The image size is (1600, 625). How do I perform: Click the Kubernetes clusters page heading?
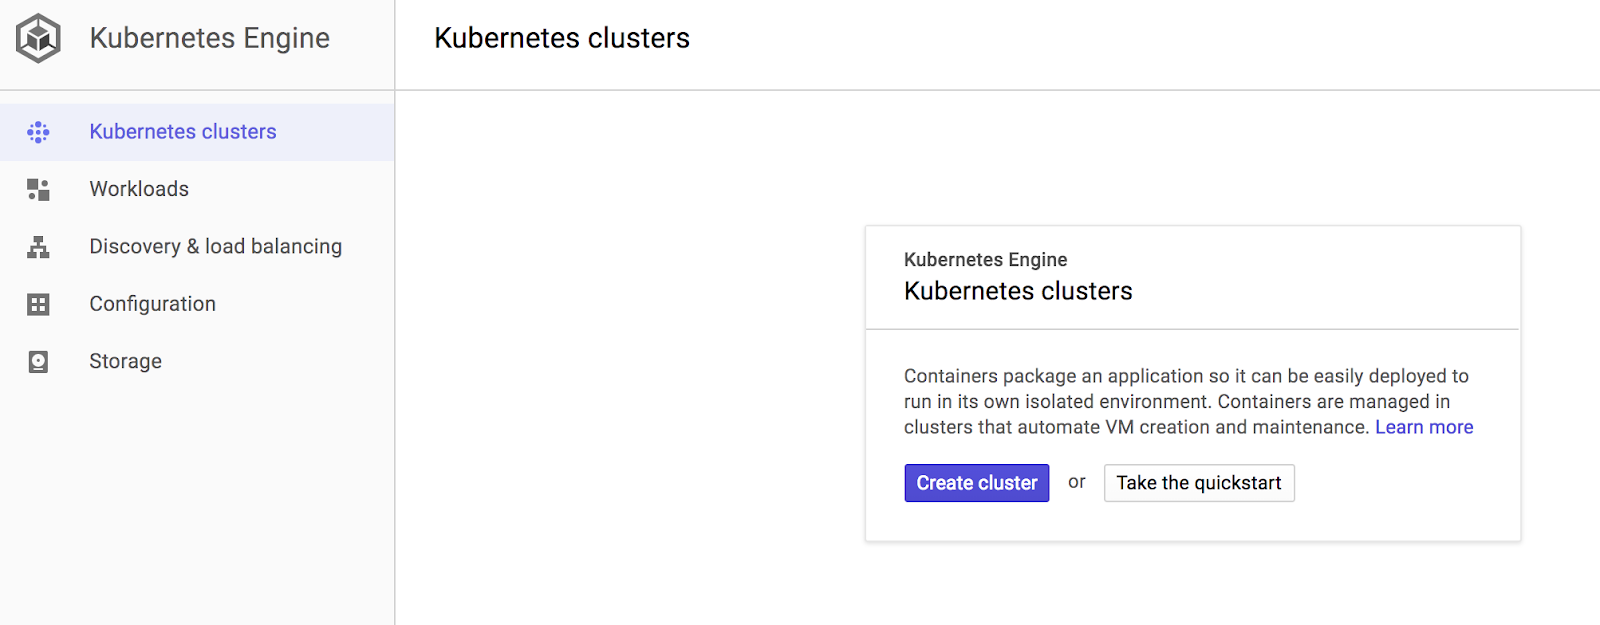click(x=561, y=38)
